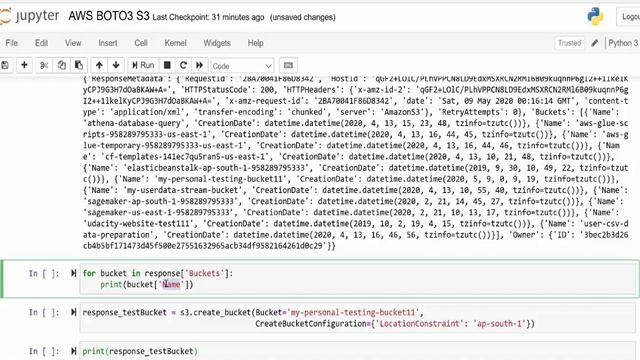Click the highlighted 'Name' key in code
The width and height of the screenshot is (640, 360).
coord(171,284)
